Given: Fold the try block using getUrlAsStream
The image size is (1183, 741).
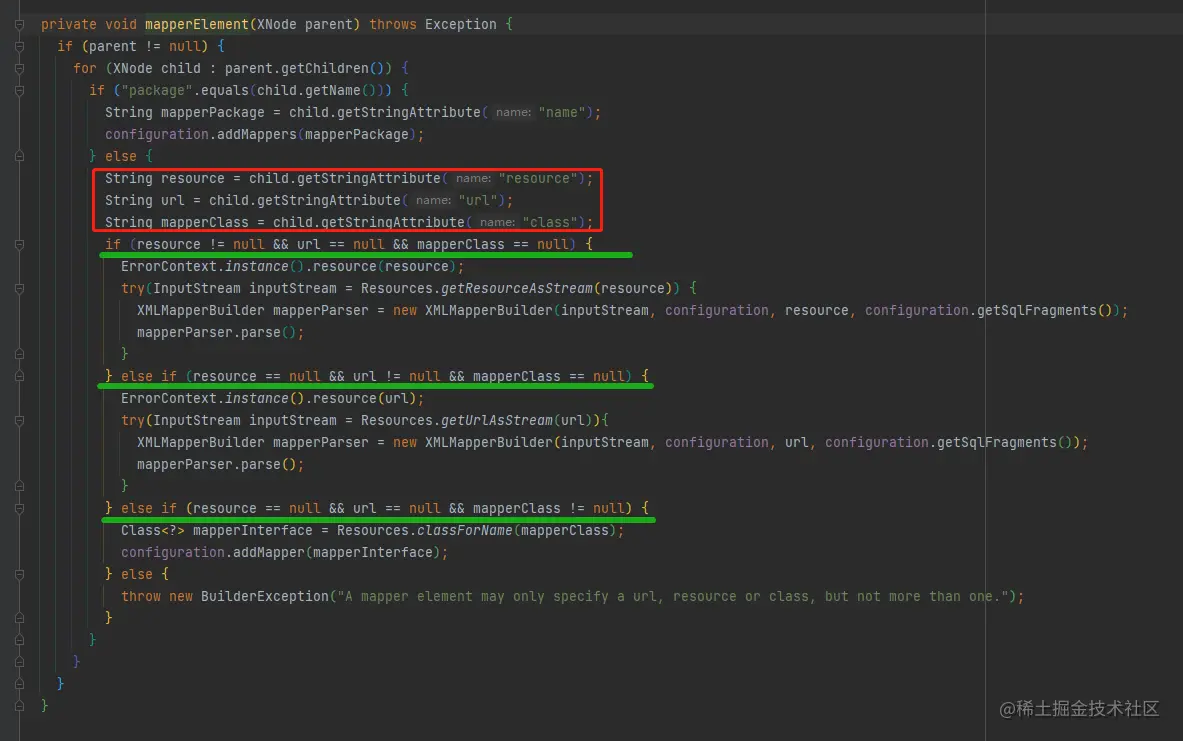Looking at the screenshot, I should (19, 420).
